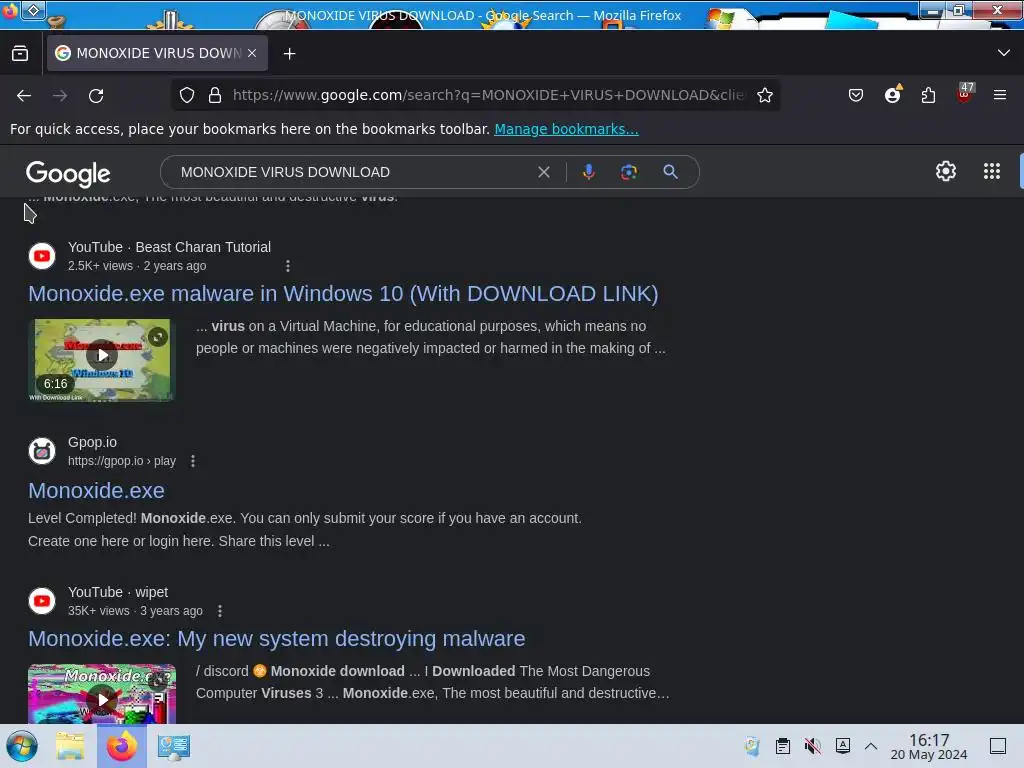Click the gpop.io › play URL text

[121, 461]
